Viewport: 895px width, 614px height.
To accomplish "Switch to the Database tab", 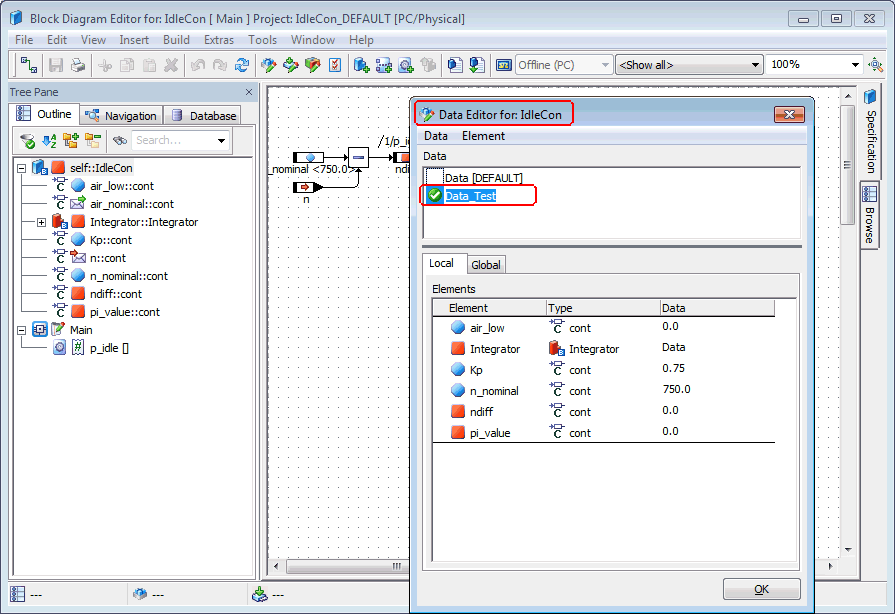I will coord(203,116).
